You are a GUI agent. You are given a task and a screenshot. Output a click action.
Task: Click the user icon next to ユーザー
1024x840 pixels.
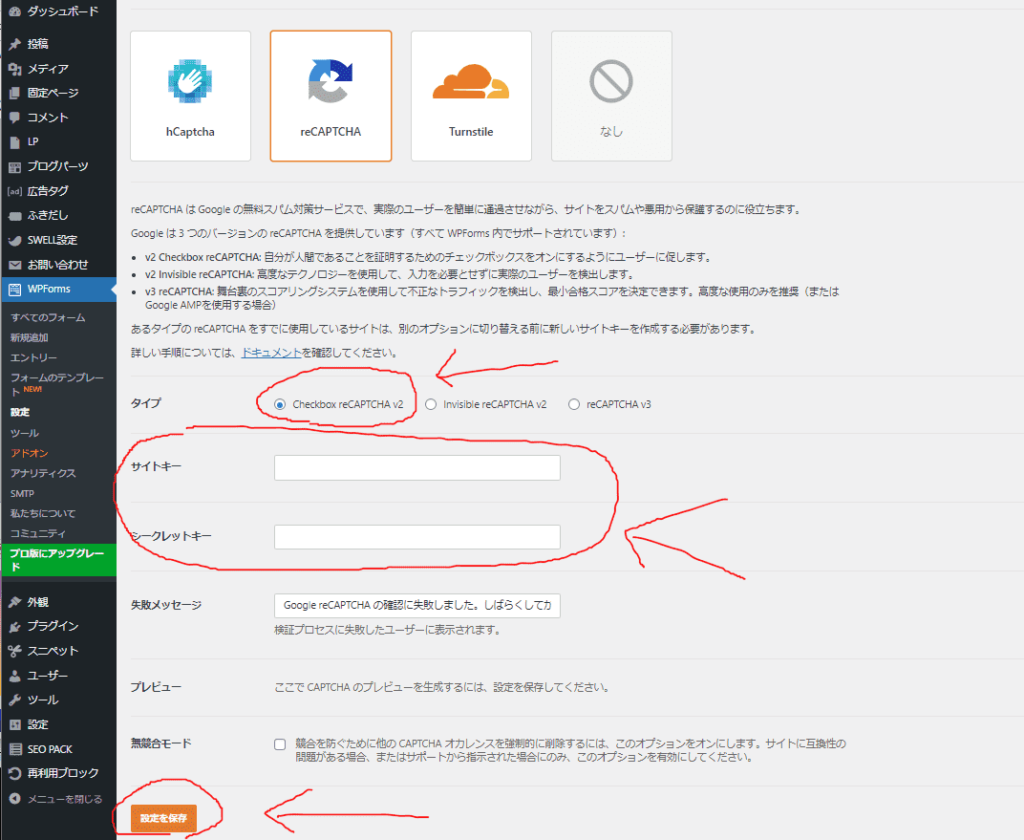pos(14,675)
